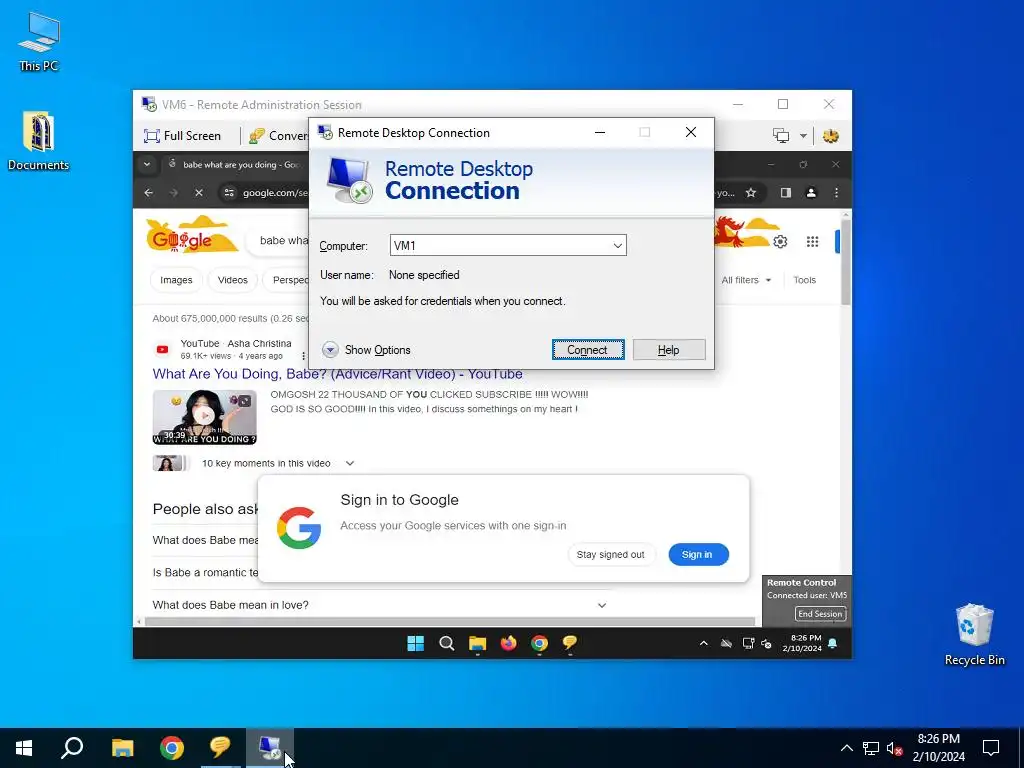Select the Videos search filter
The width and height of the screenshot is (1024, 768).
click(232, 280)
